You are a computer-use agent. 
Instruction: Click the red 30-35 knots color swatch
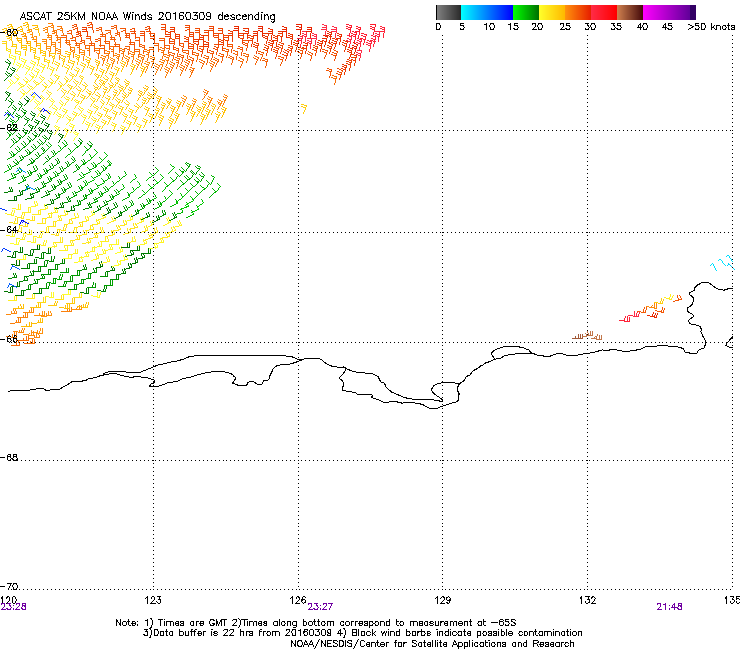click(x=604, y=12)
